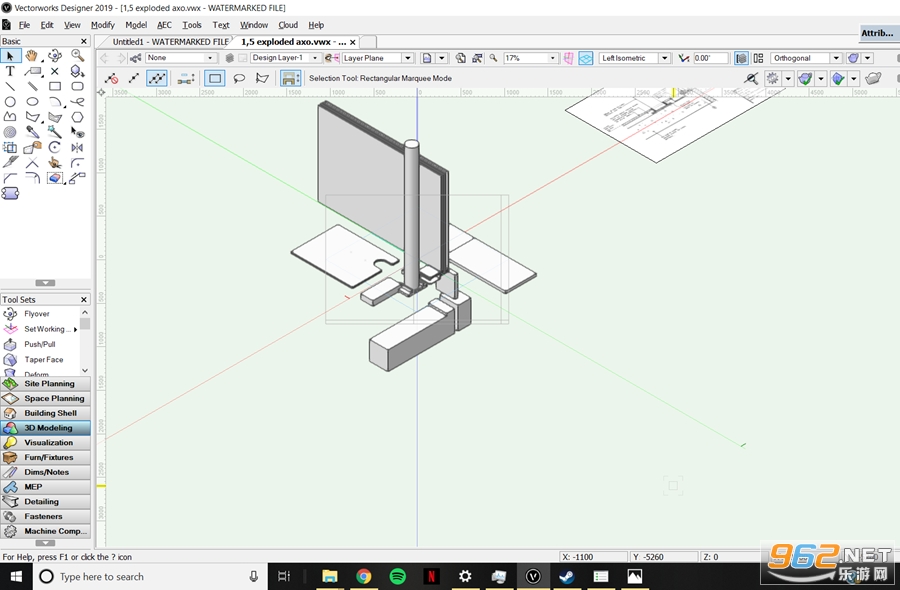
Task: Select the Clip eraser tool
Action: 55,178
